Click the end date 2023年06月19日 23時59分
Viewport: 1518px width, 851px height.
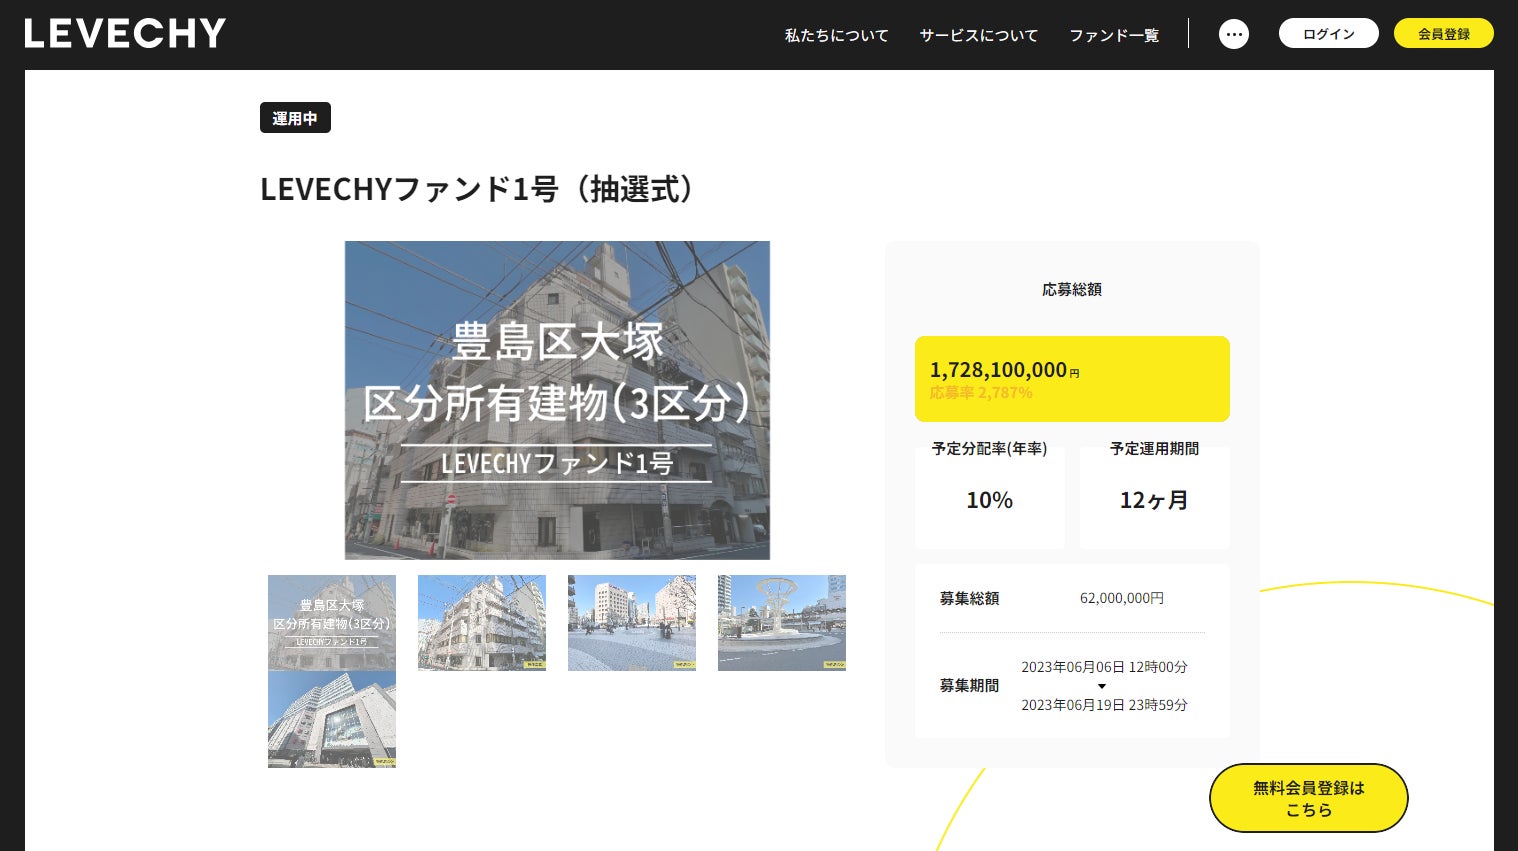point(1105,705)
